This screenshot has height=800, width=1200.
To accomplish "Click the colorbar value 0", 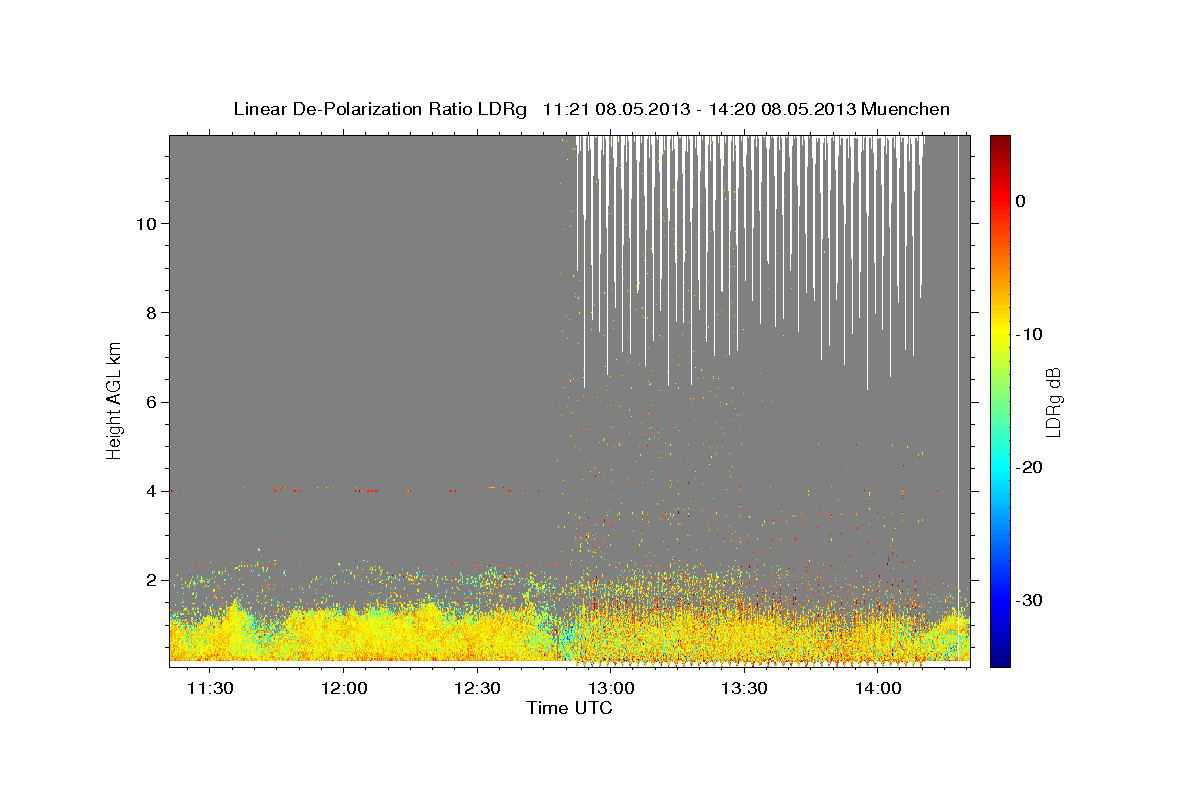I will click(x=1021, y=201).
